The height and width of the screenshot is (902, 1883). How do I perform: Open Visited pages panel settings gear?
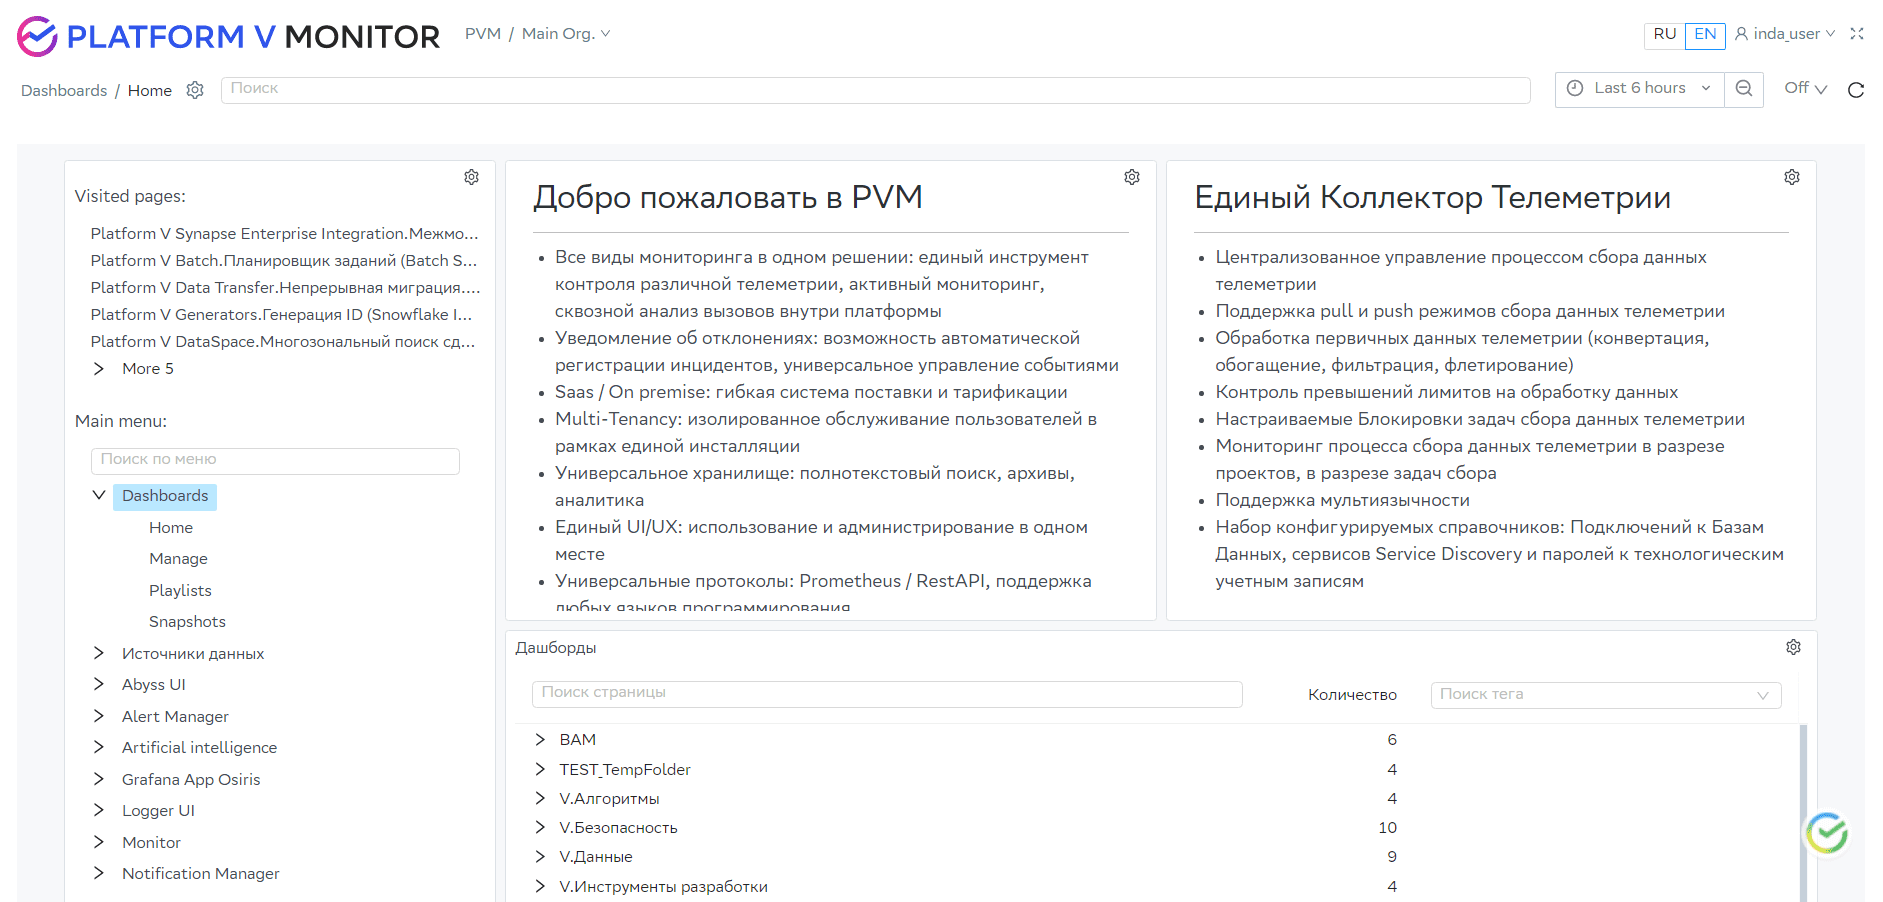pos(471,177)
